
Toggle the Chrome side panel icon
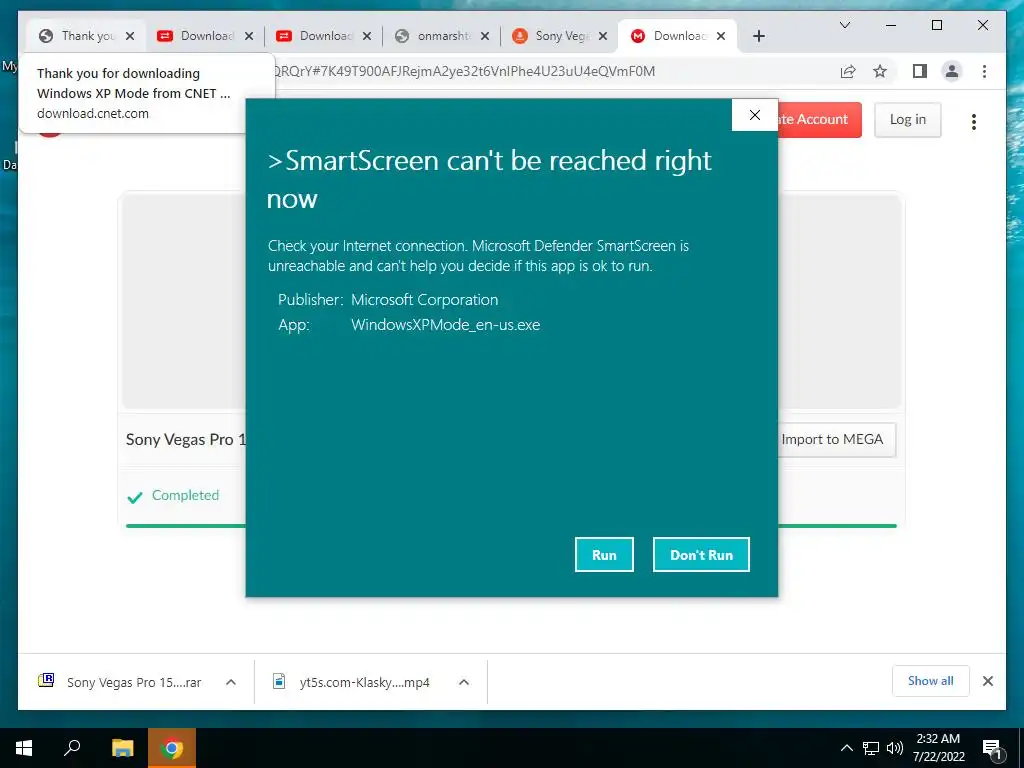pyautogui.click(x=920, y=71)
